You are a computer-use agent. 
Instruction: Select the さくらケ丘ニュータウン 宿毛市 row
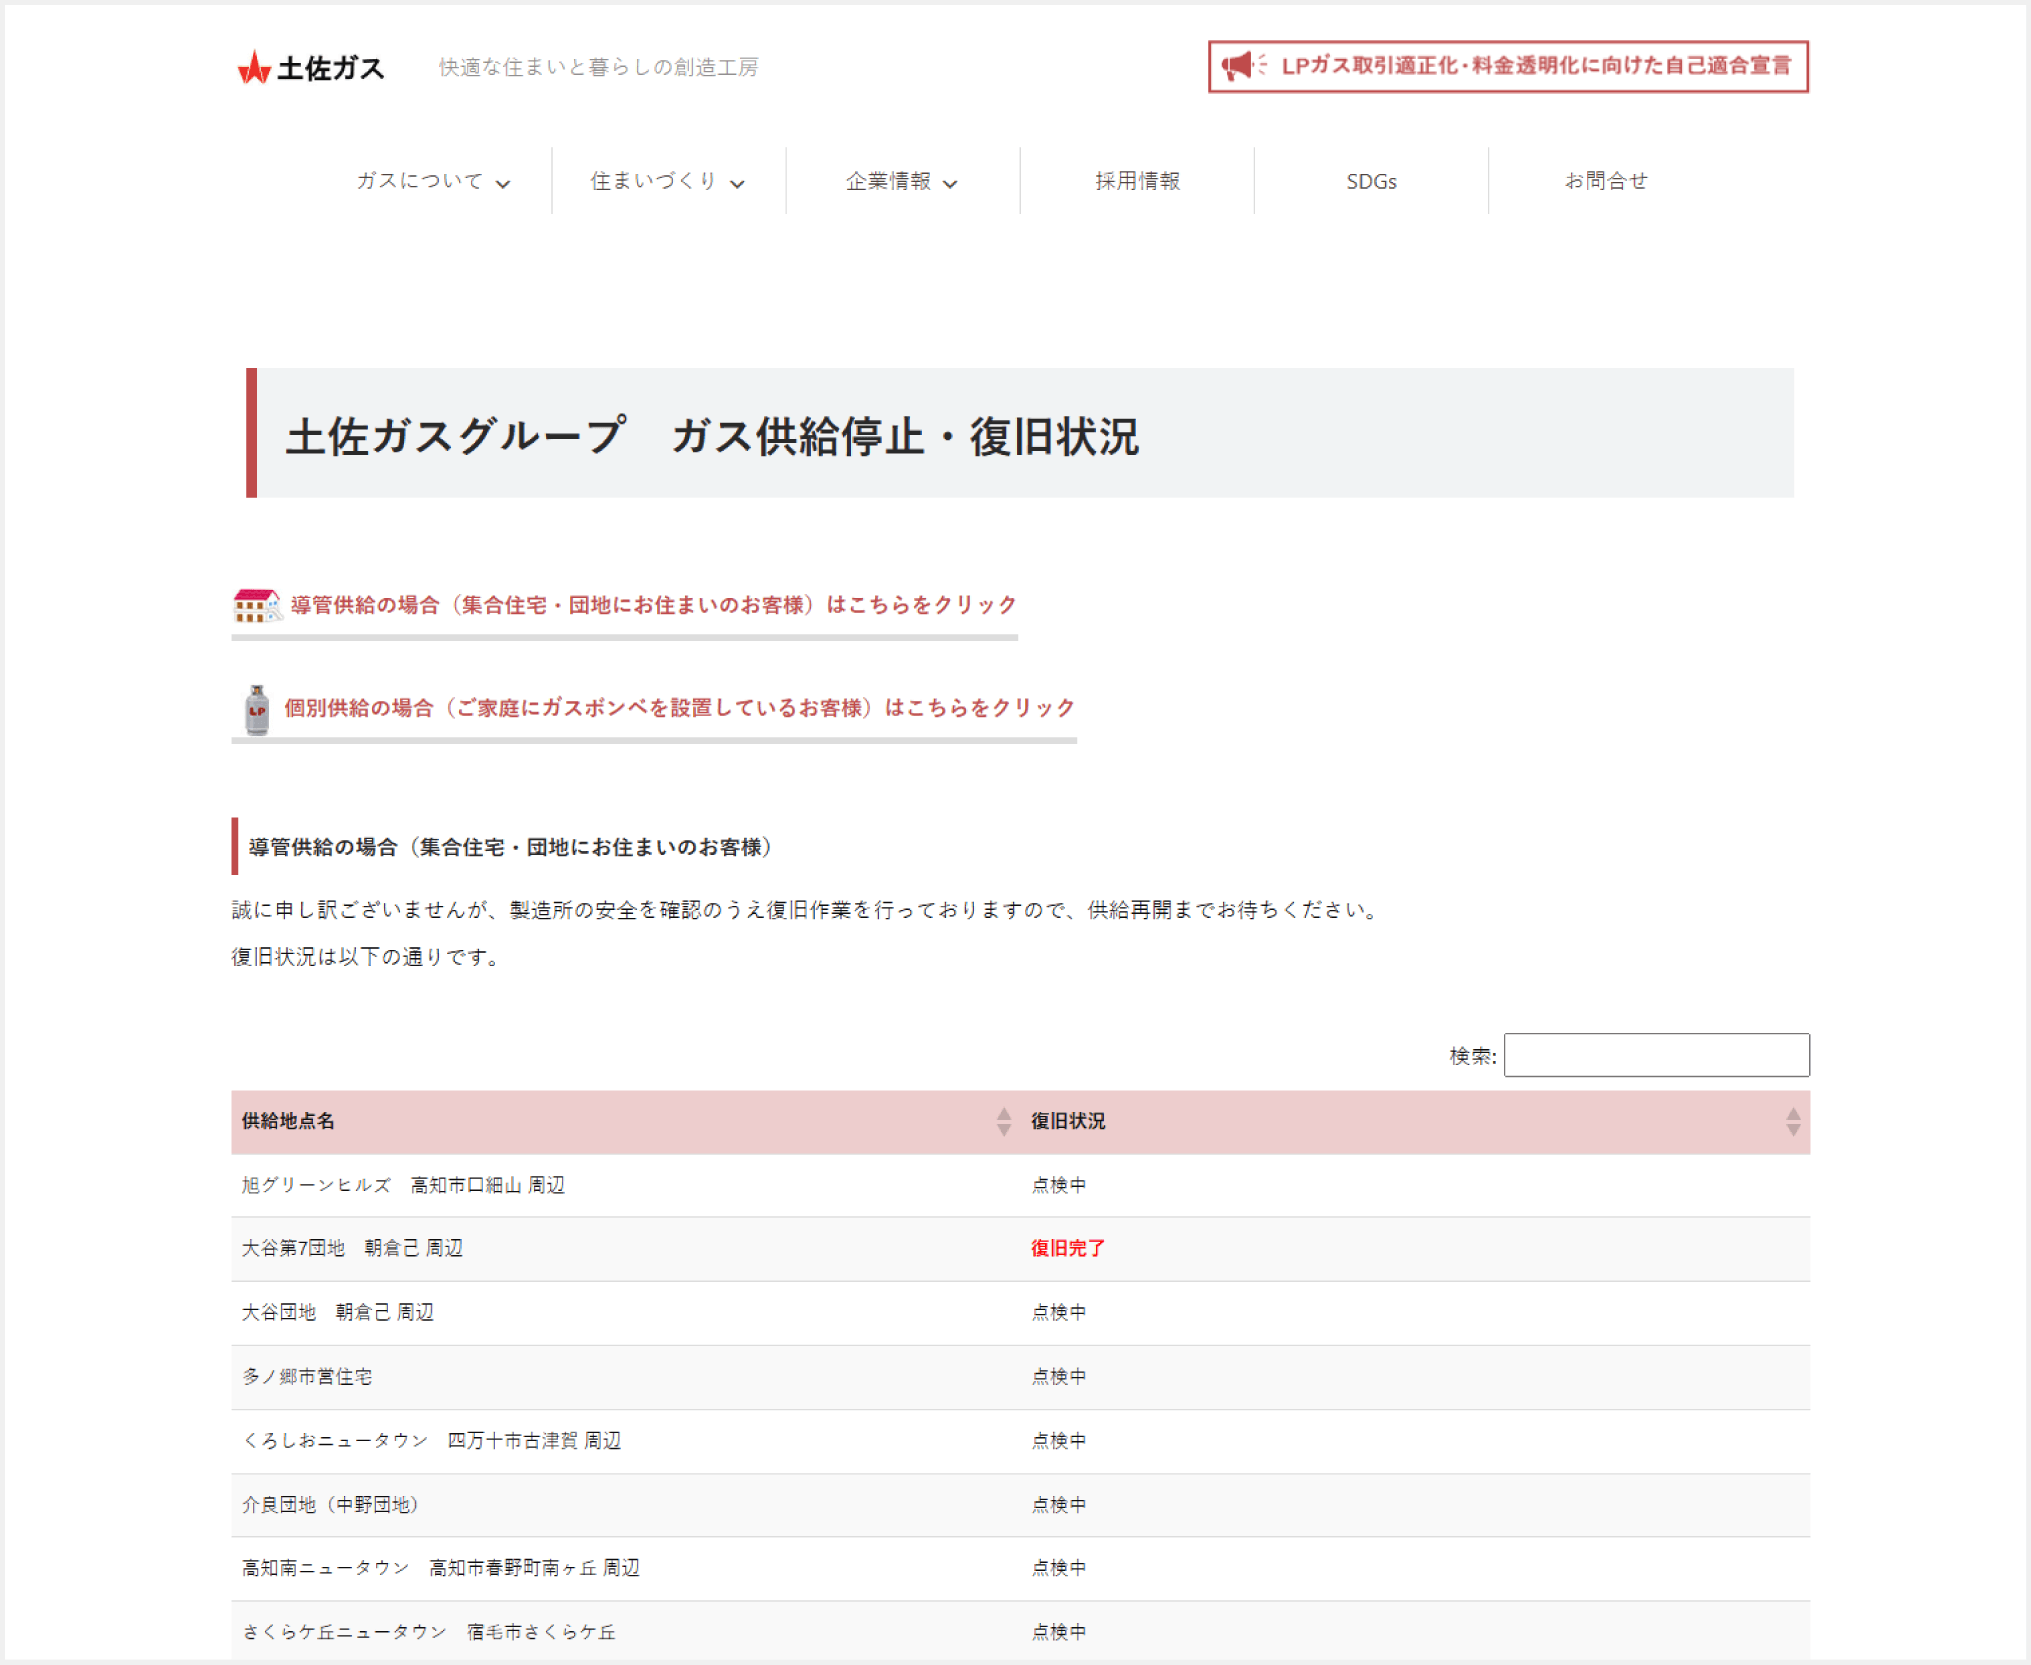pos(1020,1632)
